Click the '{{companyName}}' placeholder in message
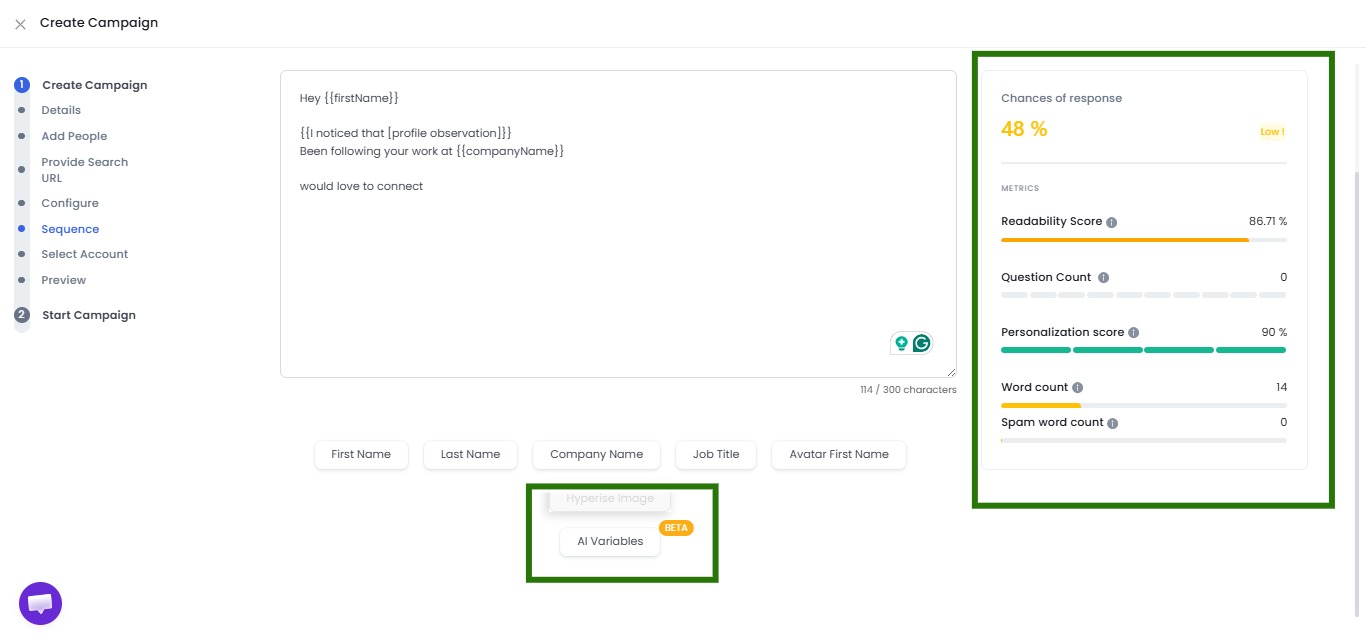 [x=510, y=150]
